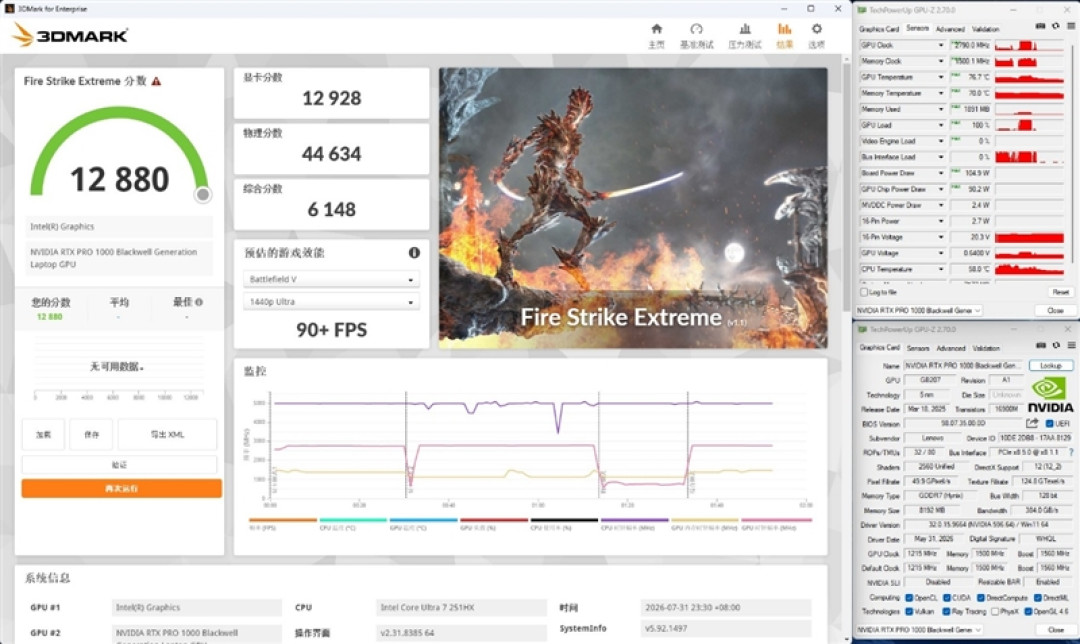The height and width of the screenshot is (644, 1080).
Task: Open the 基准测试 benchmarks icon
Action: click(696, 29)
